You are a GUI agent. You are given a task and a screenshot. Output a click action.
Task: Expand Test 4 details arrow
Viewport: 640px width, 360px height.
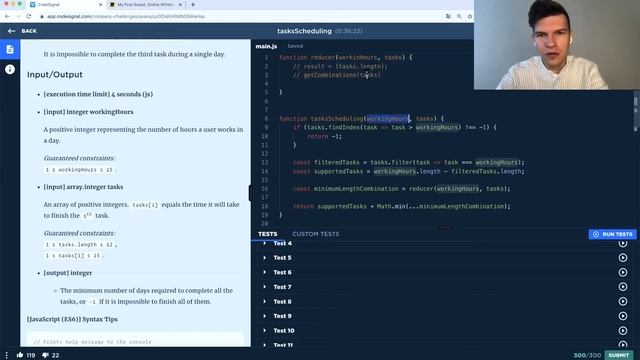[264, 243]
